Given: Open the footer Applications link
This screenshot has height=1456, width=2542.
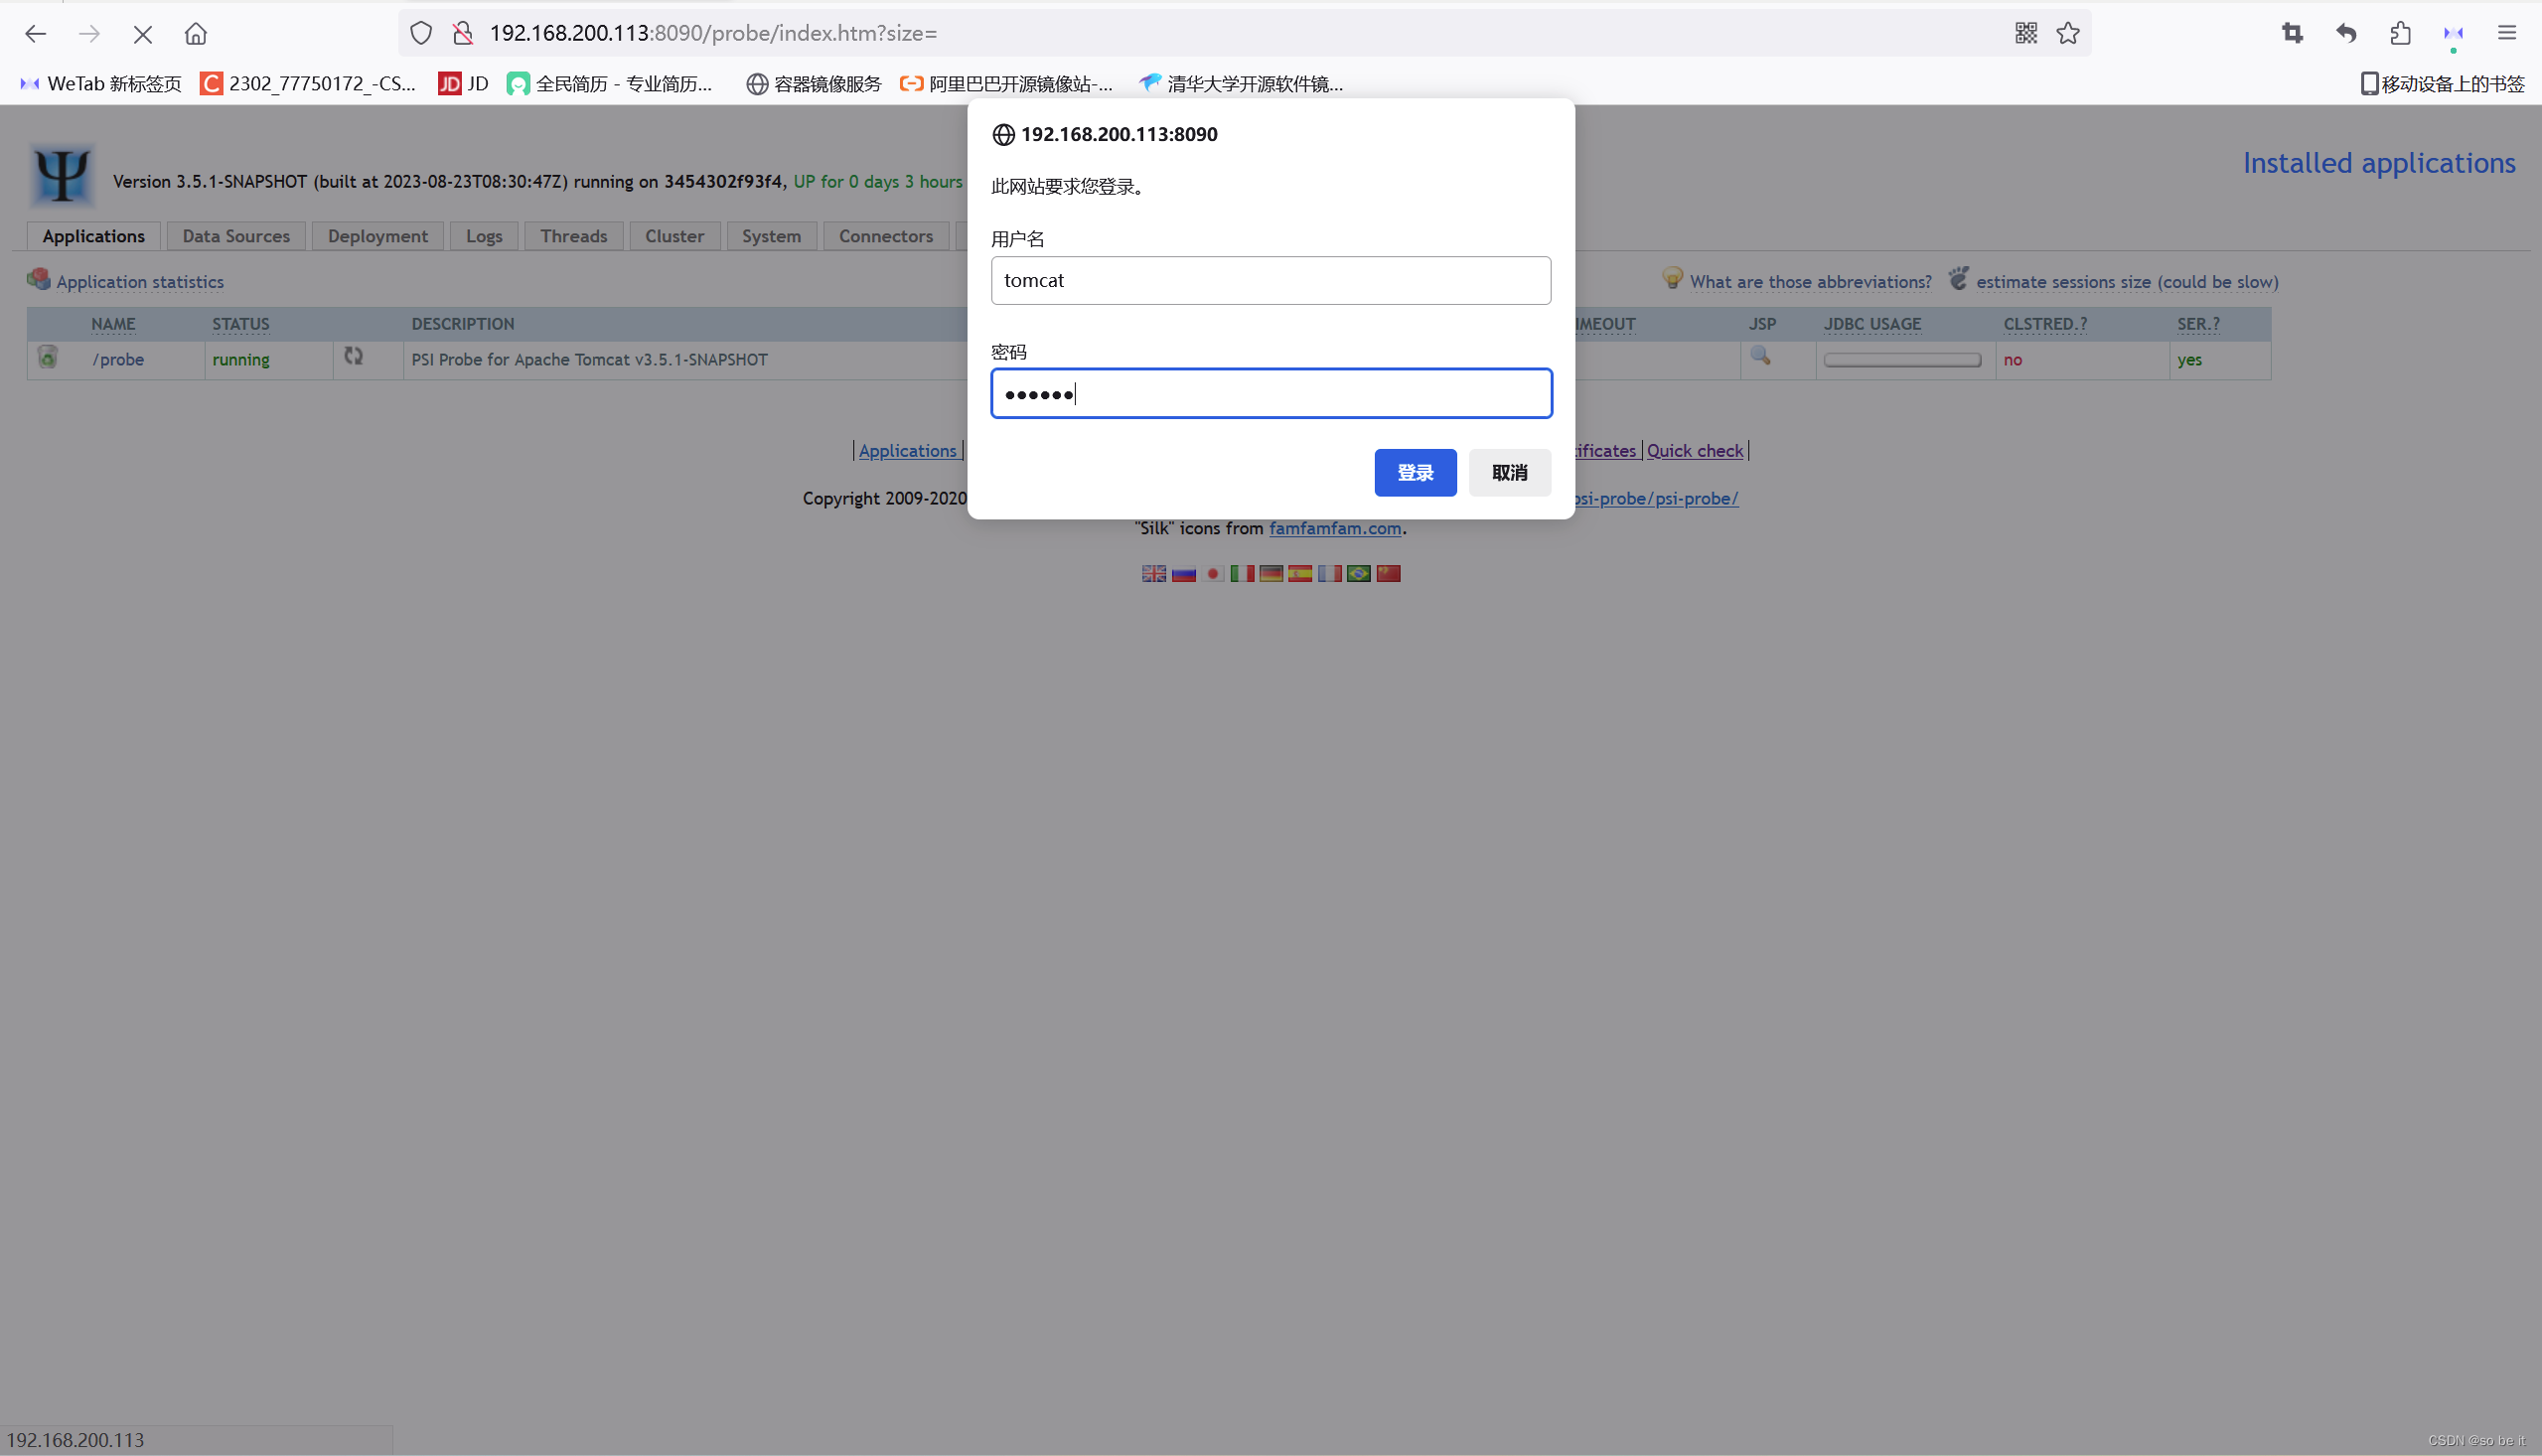Looking at the screenshot, I should tap(907, 451).
